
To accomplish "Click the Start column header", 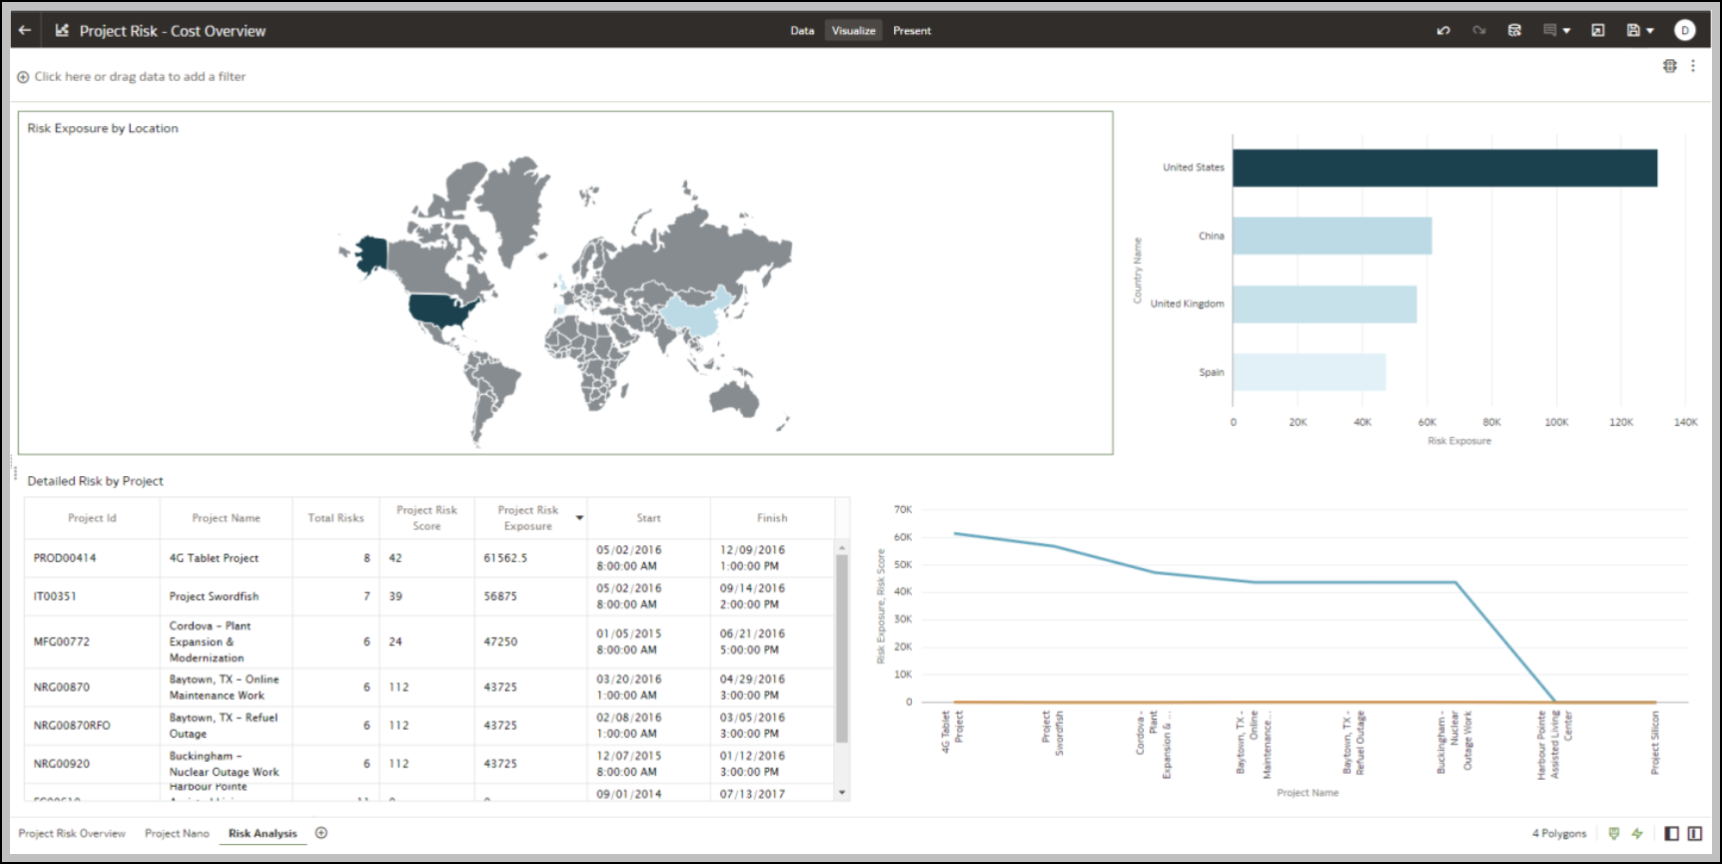I will click(649, 518).
